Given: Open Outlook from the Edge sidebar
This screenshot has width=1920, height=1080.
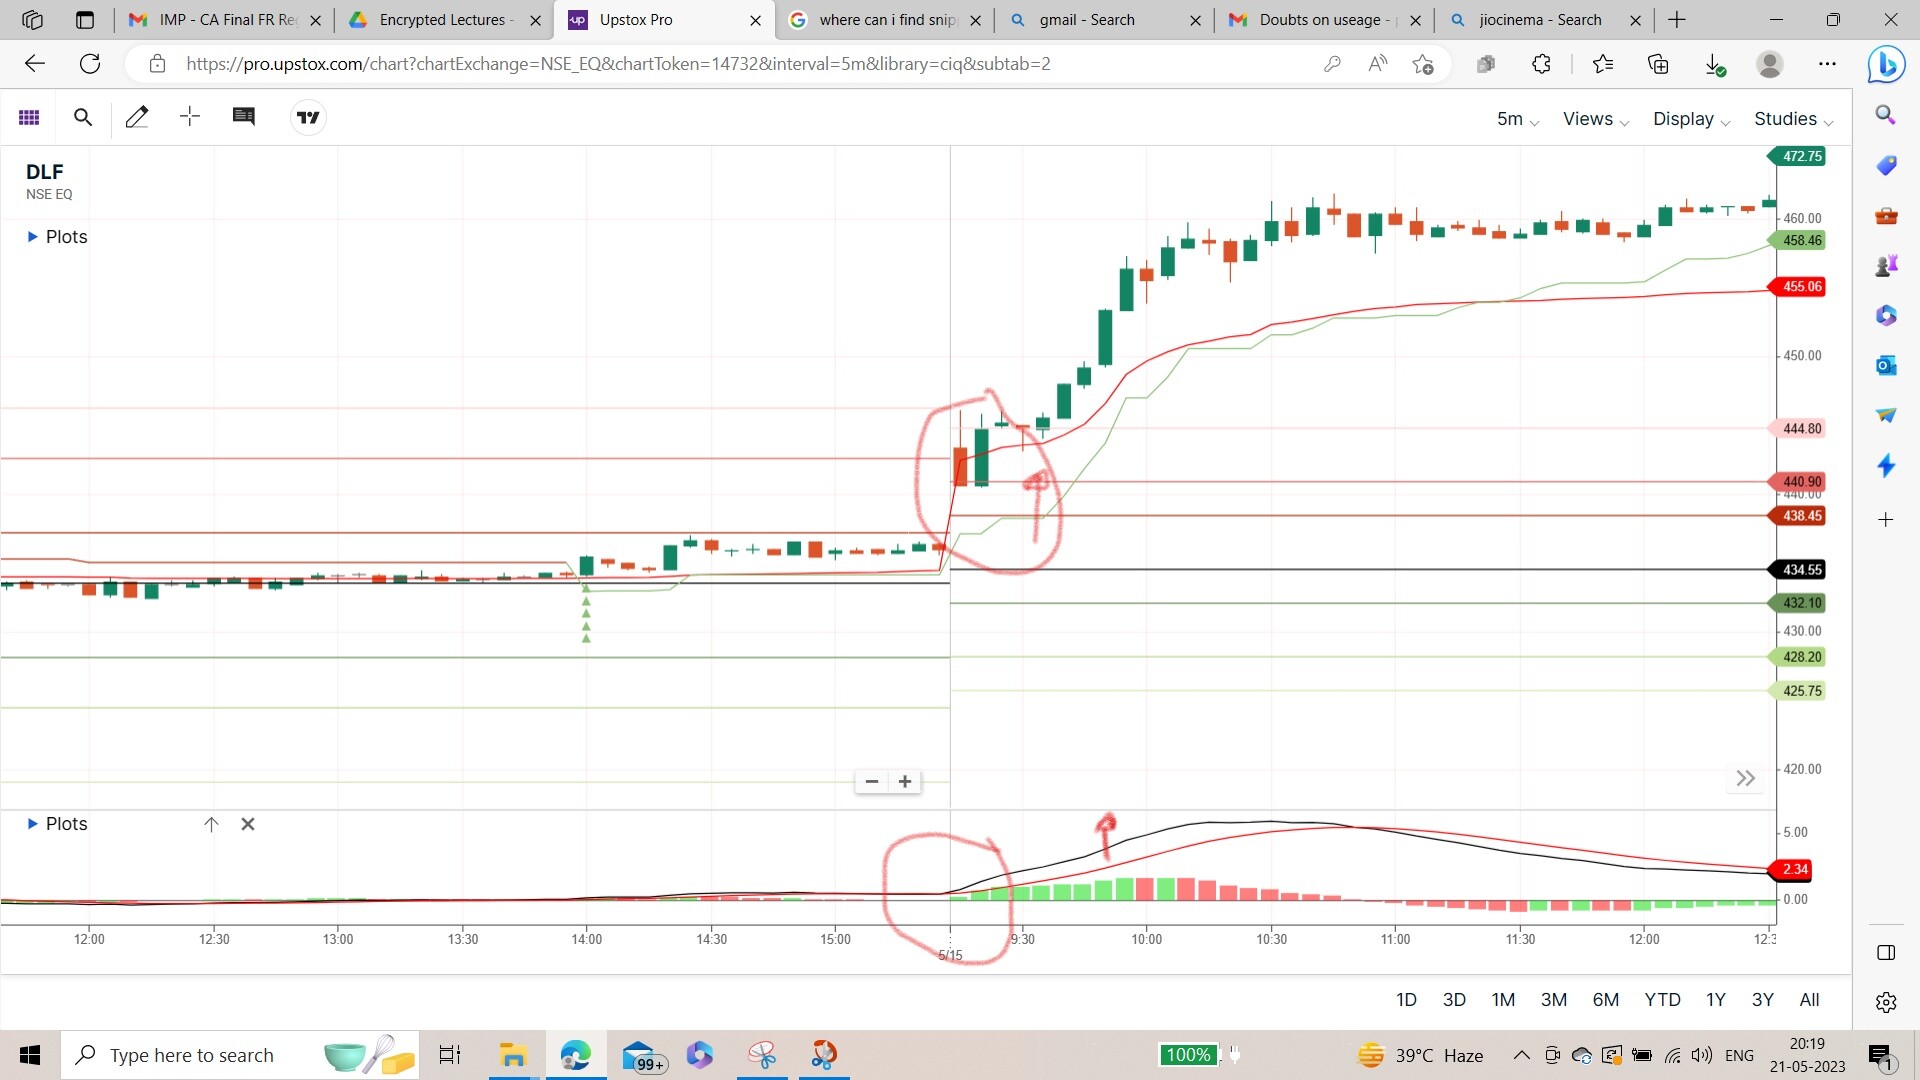Looking at the screenshot, I should [x=1886, y=365].
